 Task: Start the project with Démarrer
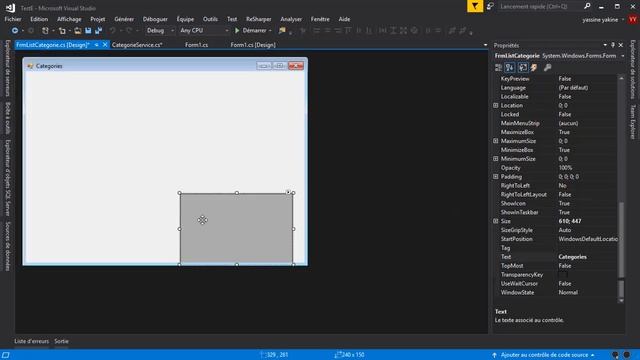click(x=251, y=31)
